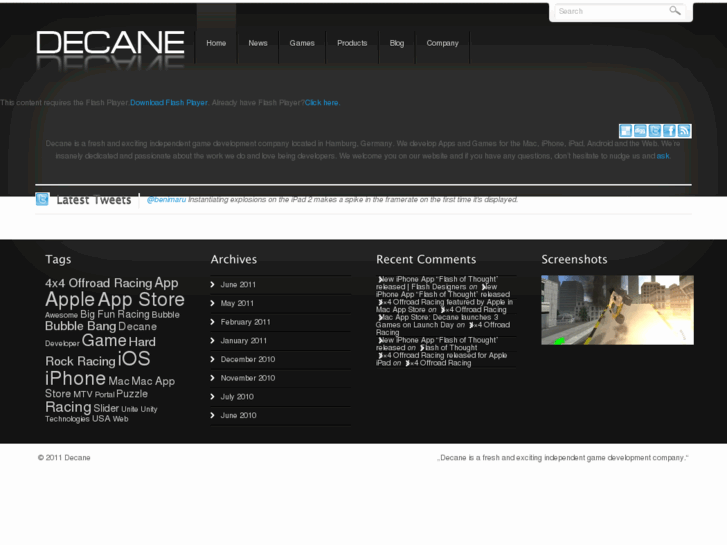Select the 'Awesome' tag
This screenshot has height=545, width=727.
coord(61,315)
